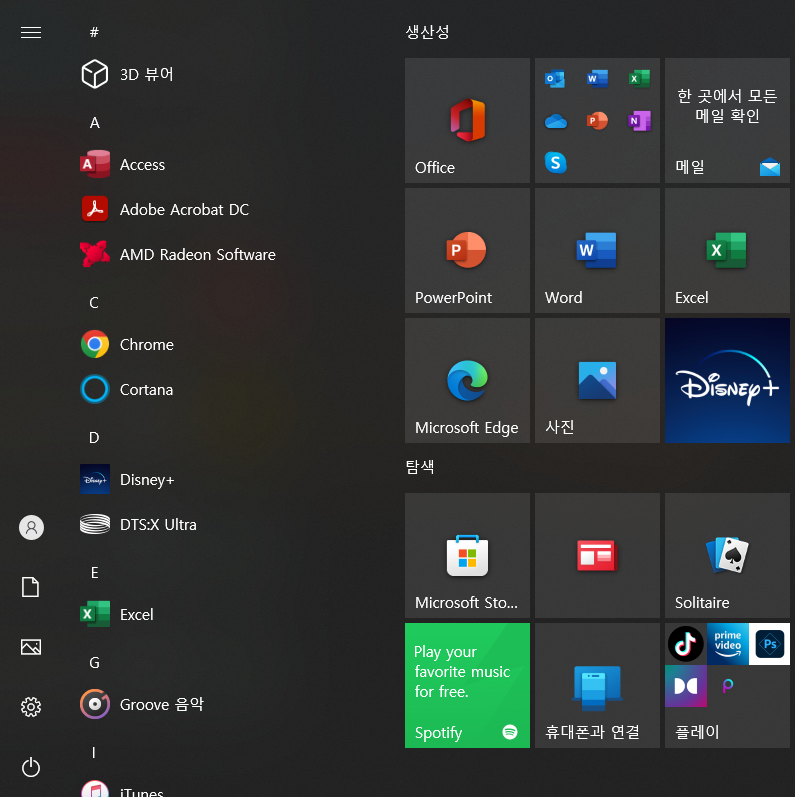The height and width of the screenshot is (797, 795).
Task: Open Skype icon in Office folder tile
Action: coord(556,163)
